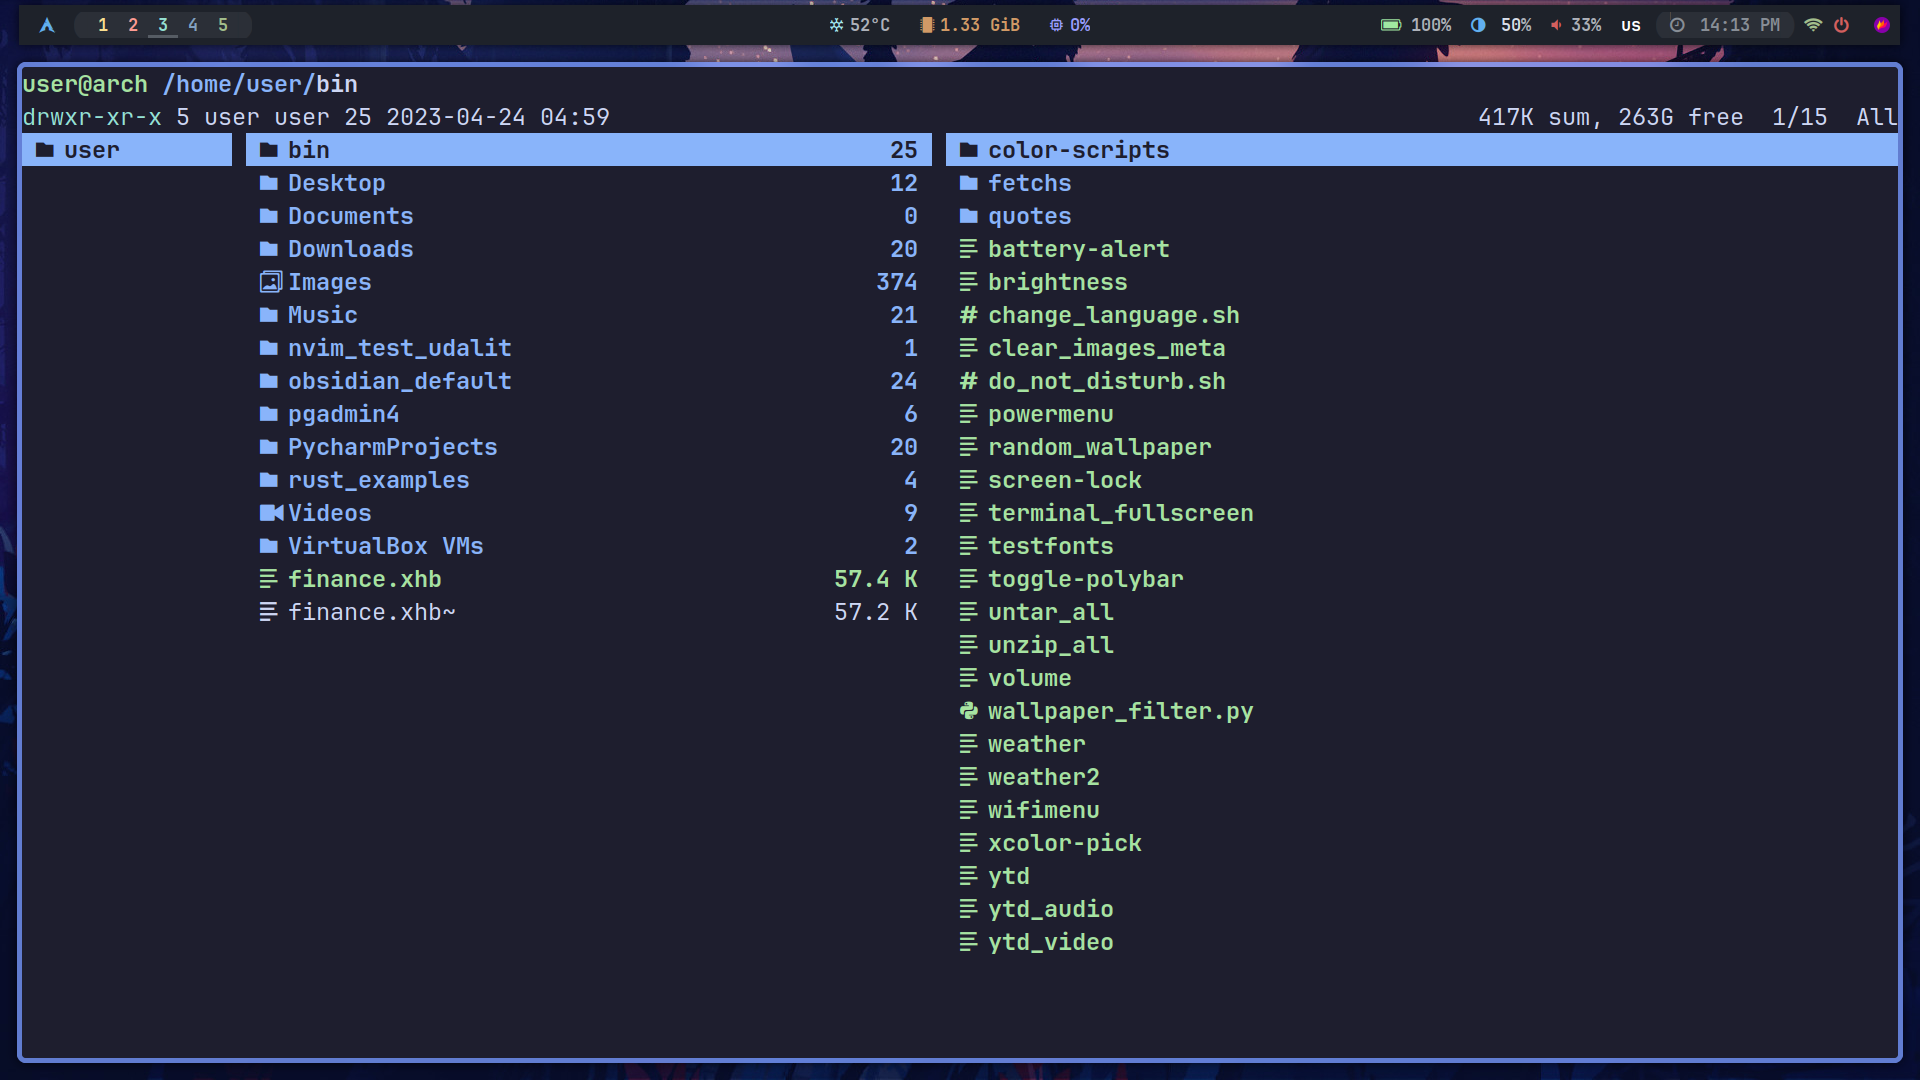The width and height of the screenshot is (1920, 1080).
Task: Click the Python icon beside wallpaper_filter.py
Action: [968, 711]
